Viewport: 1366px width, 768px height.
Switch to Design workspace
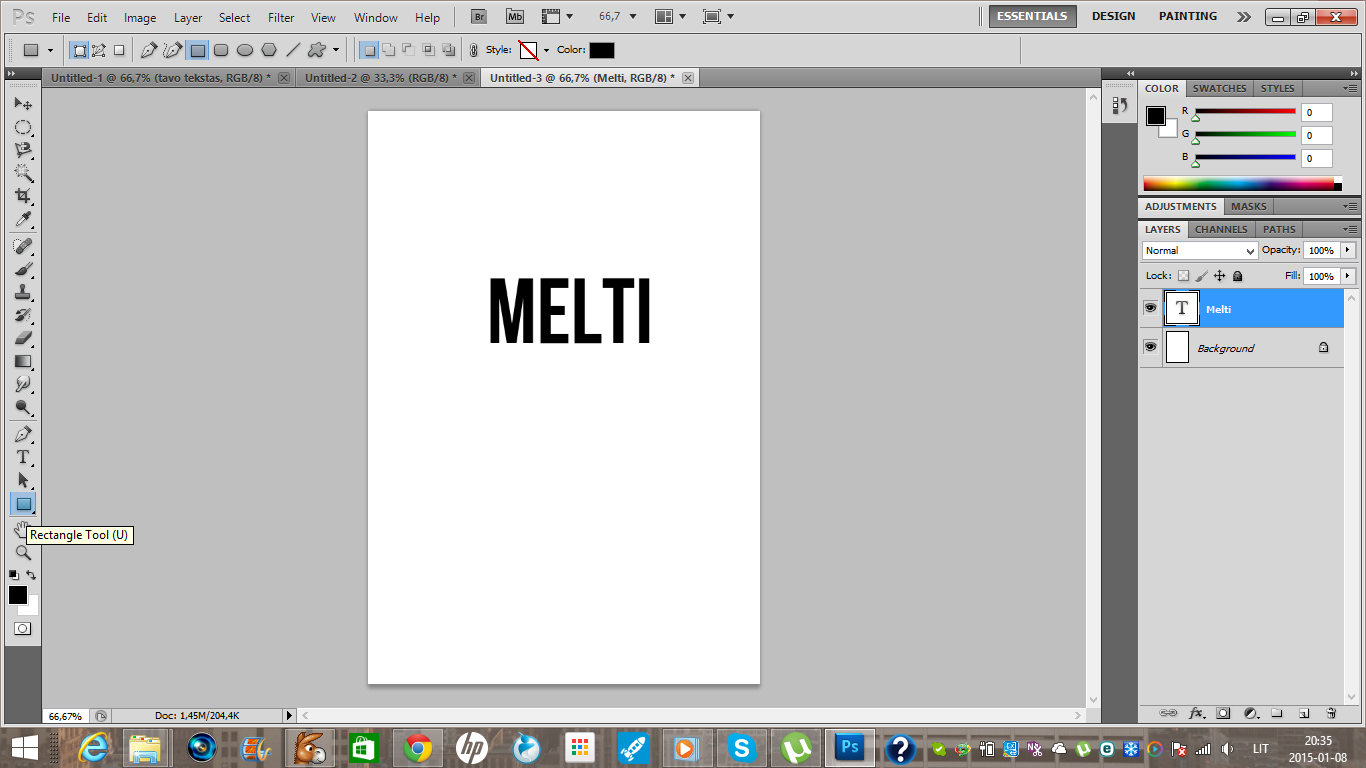click(x=1113, y=16)
